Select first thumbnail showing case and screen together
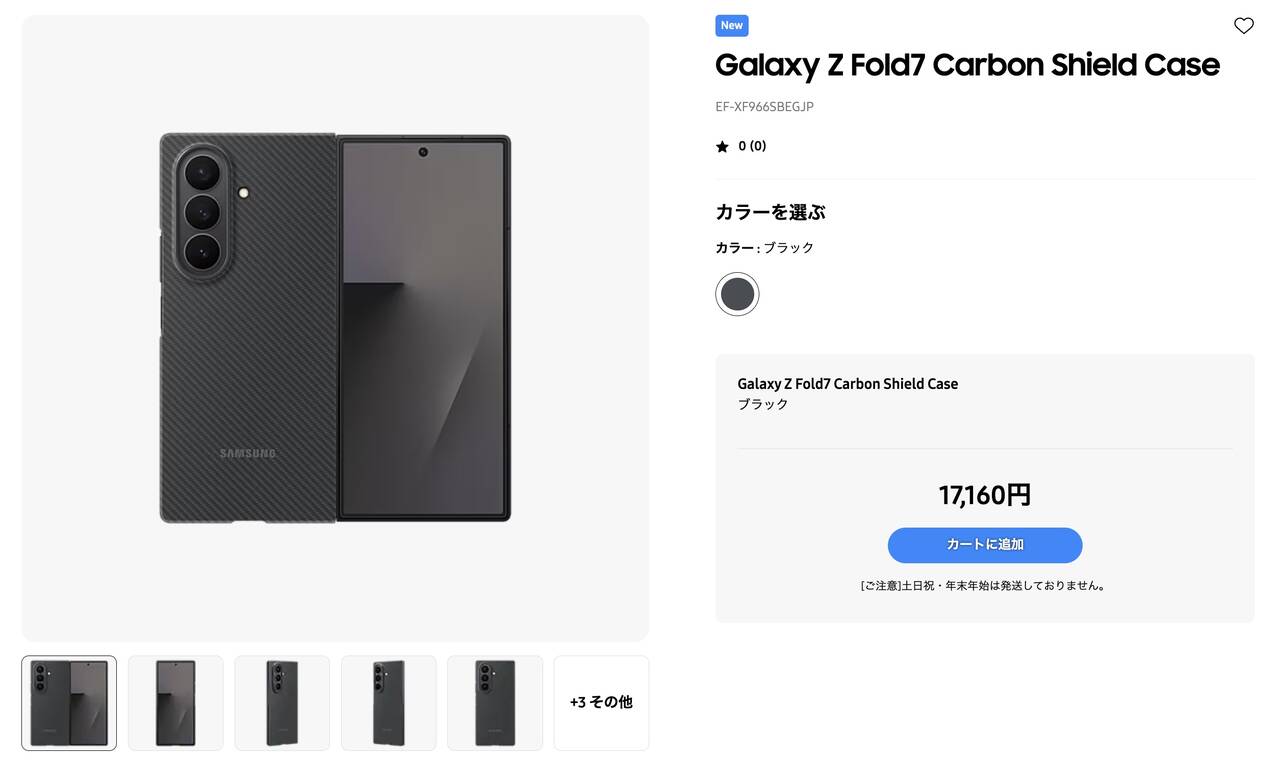 (x=69, y=703)
